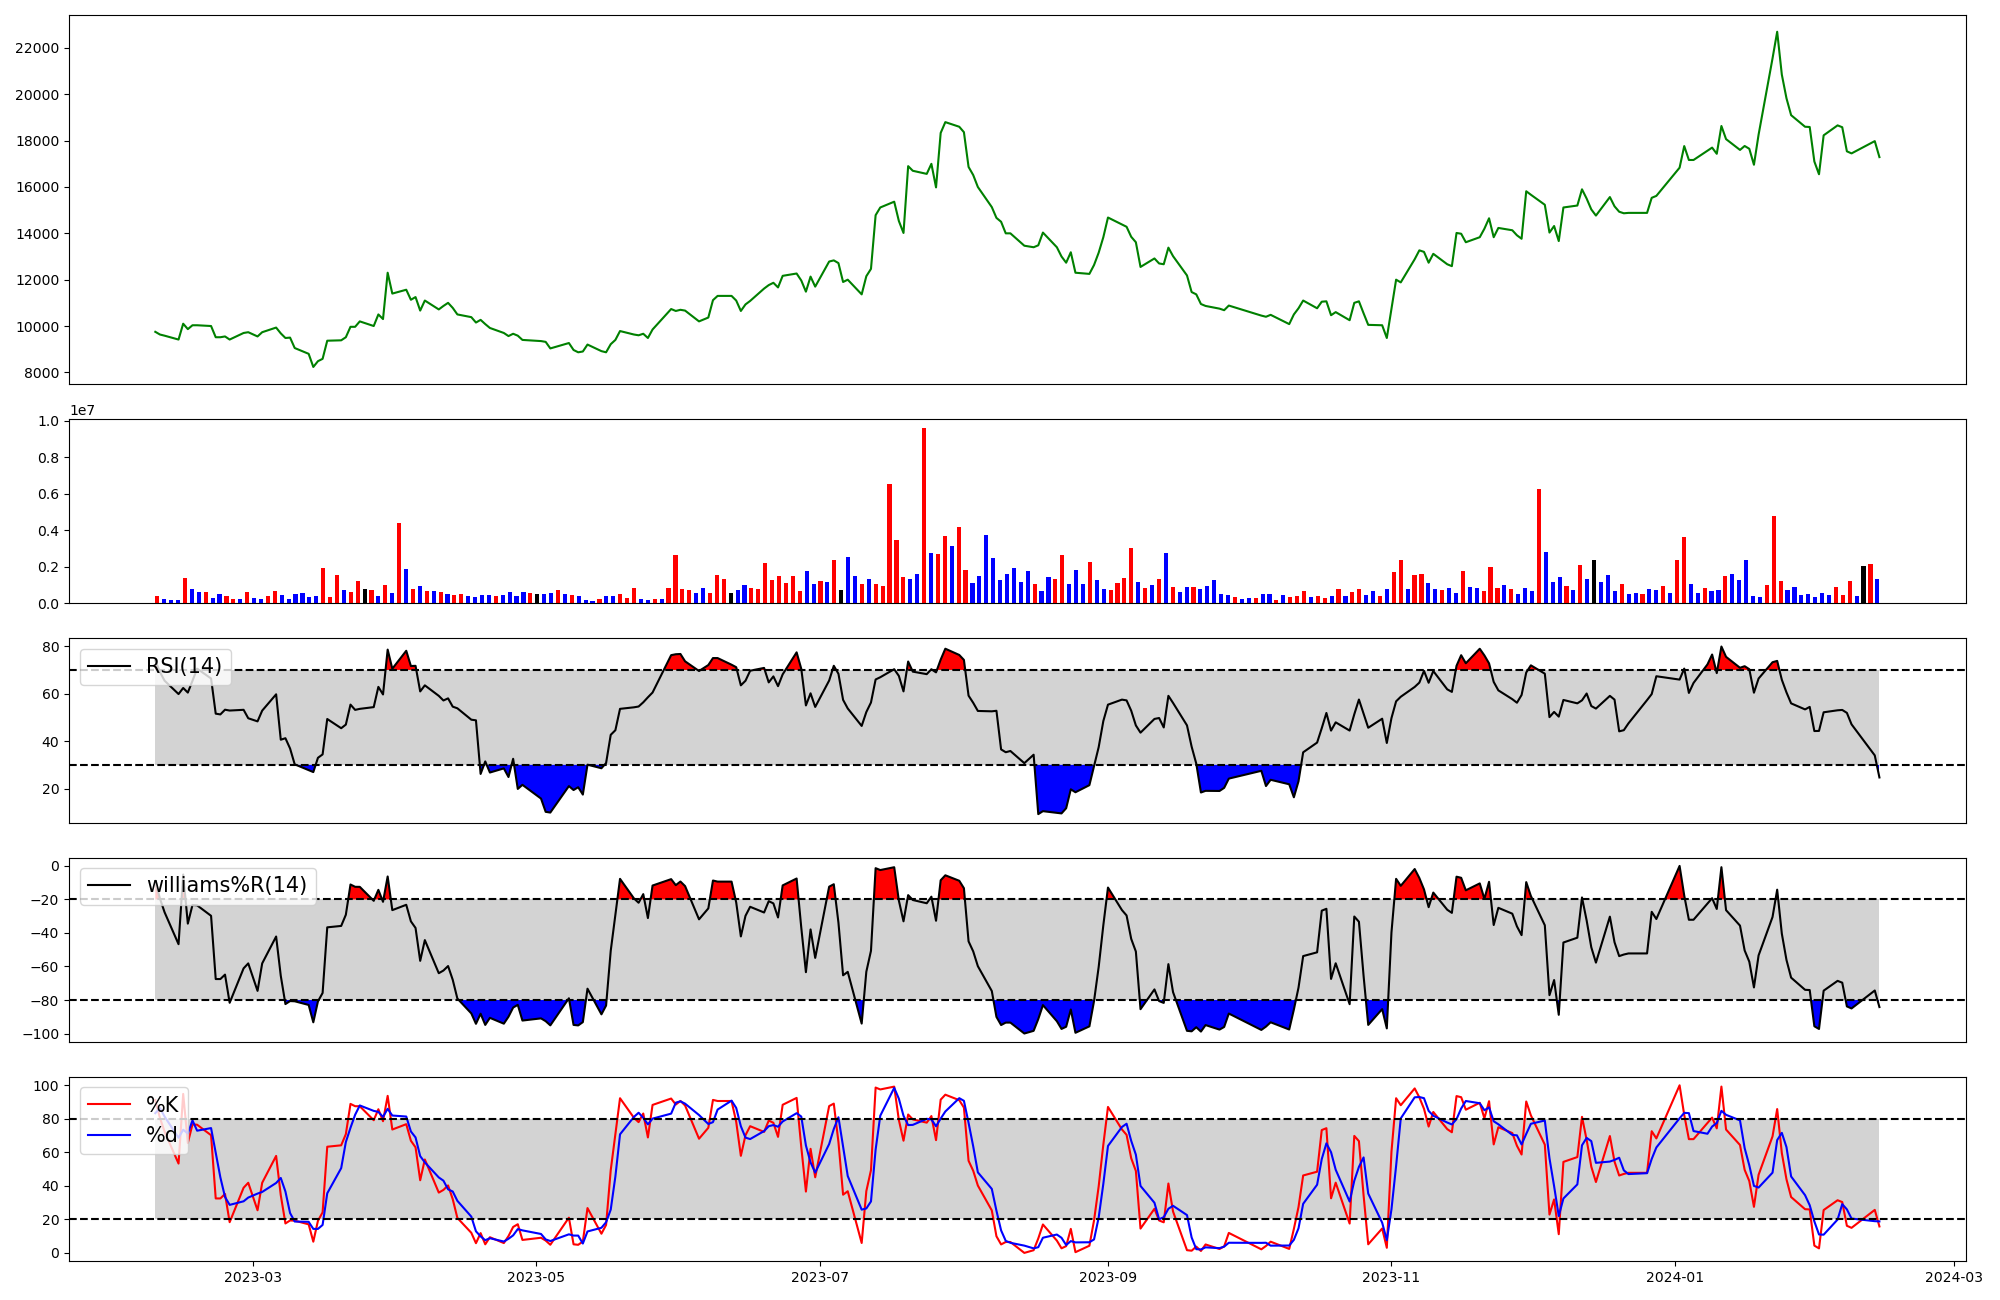Image resolution: width=2000 pixels, height=1300 pixels.
Task: Click the -100 label on williams%R axis
Action: (40, 1034)
